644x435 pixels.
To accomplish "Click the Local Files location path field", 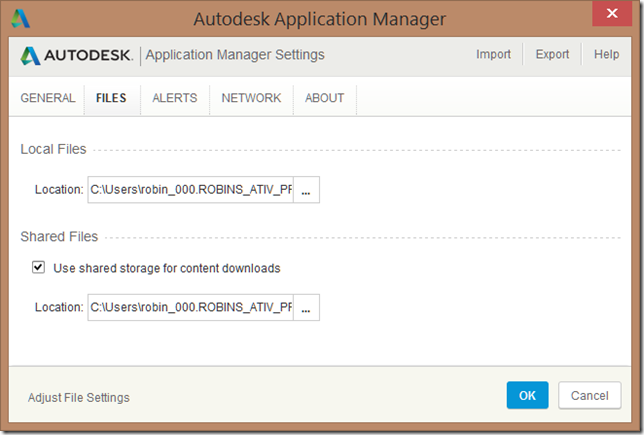I will [x=190, y=189].
